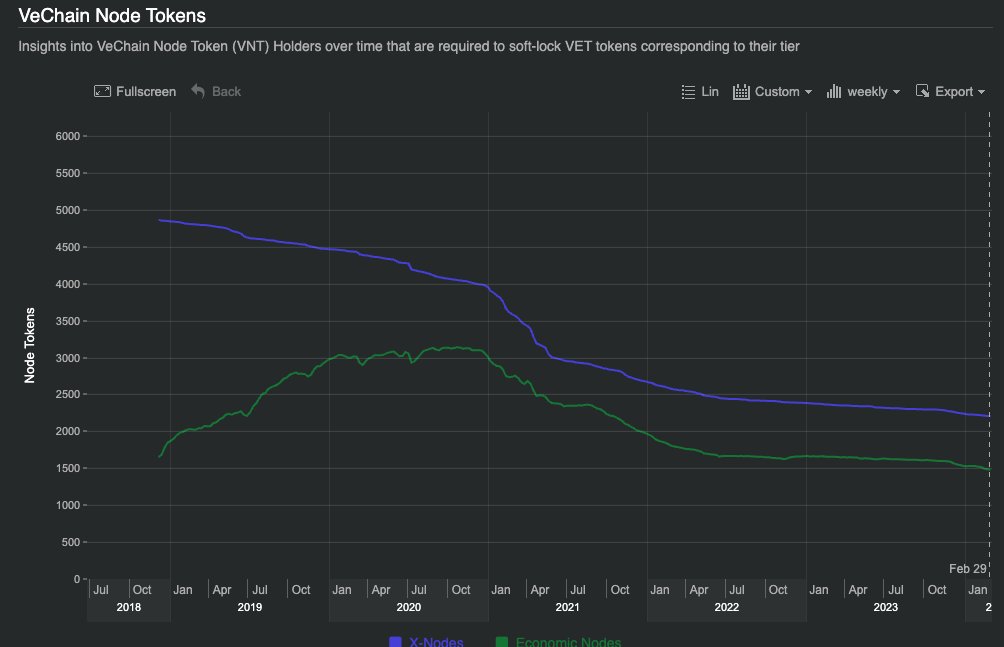Click the 3500 y-axis tick label
This screenshot has height=647, width=1004.
(x=68, y=321)
